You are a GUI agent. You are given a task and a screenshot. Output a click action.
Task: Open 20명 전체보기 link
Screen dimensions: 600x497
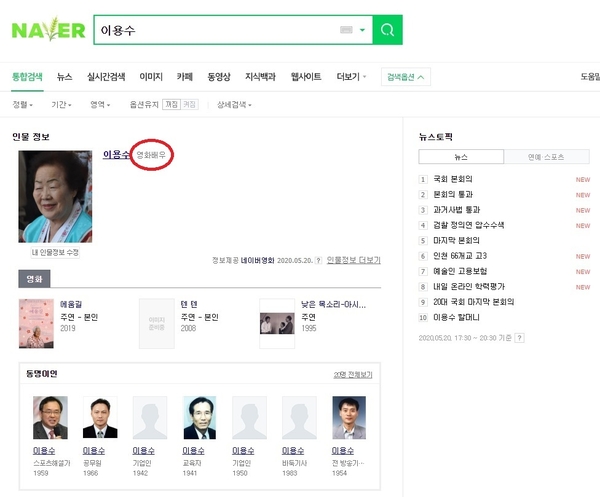tap(353, 375)
